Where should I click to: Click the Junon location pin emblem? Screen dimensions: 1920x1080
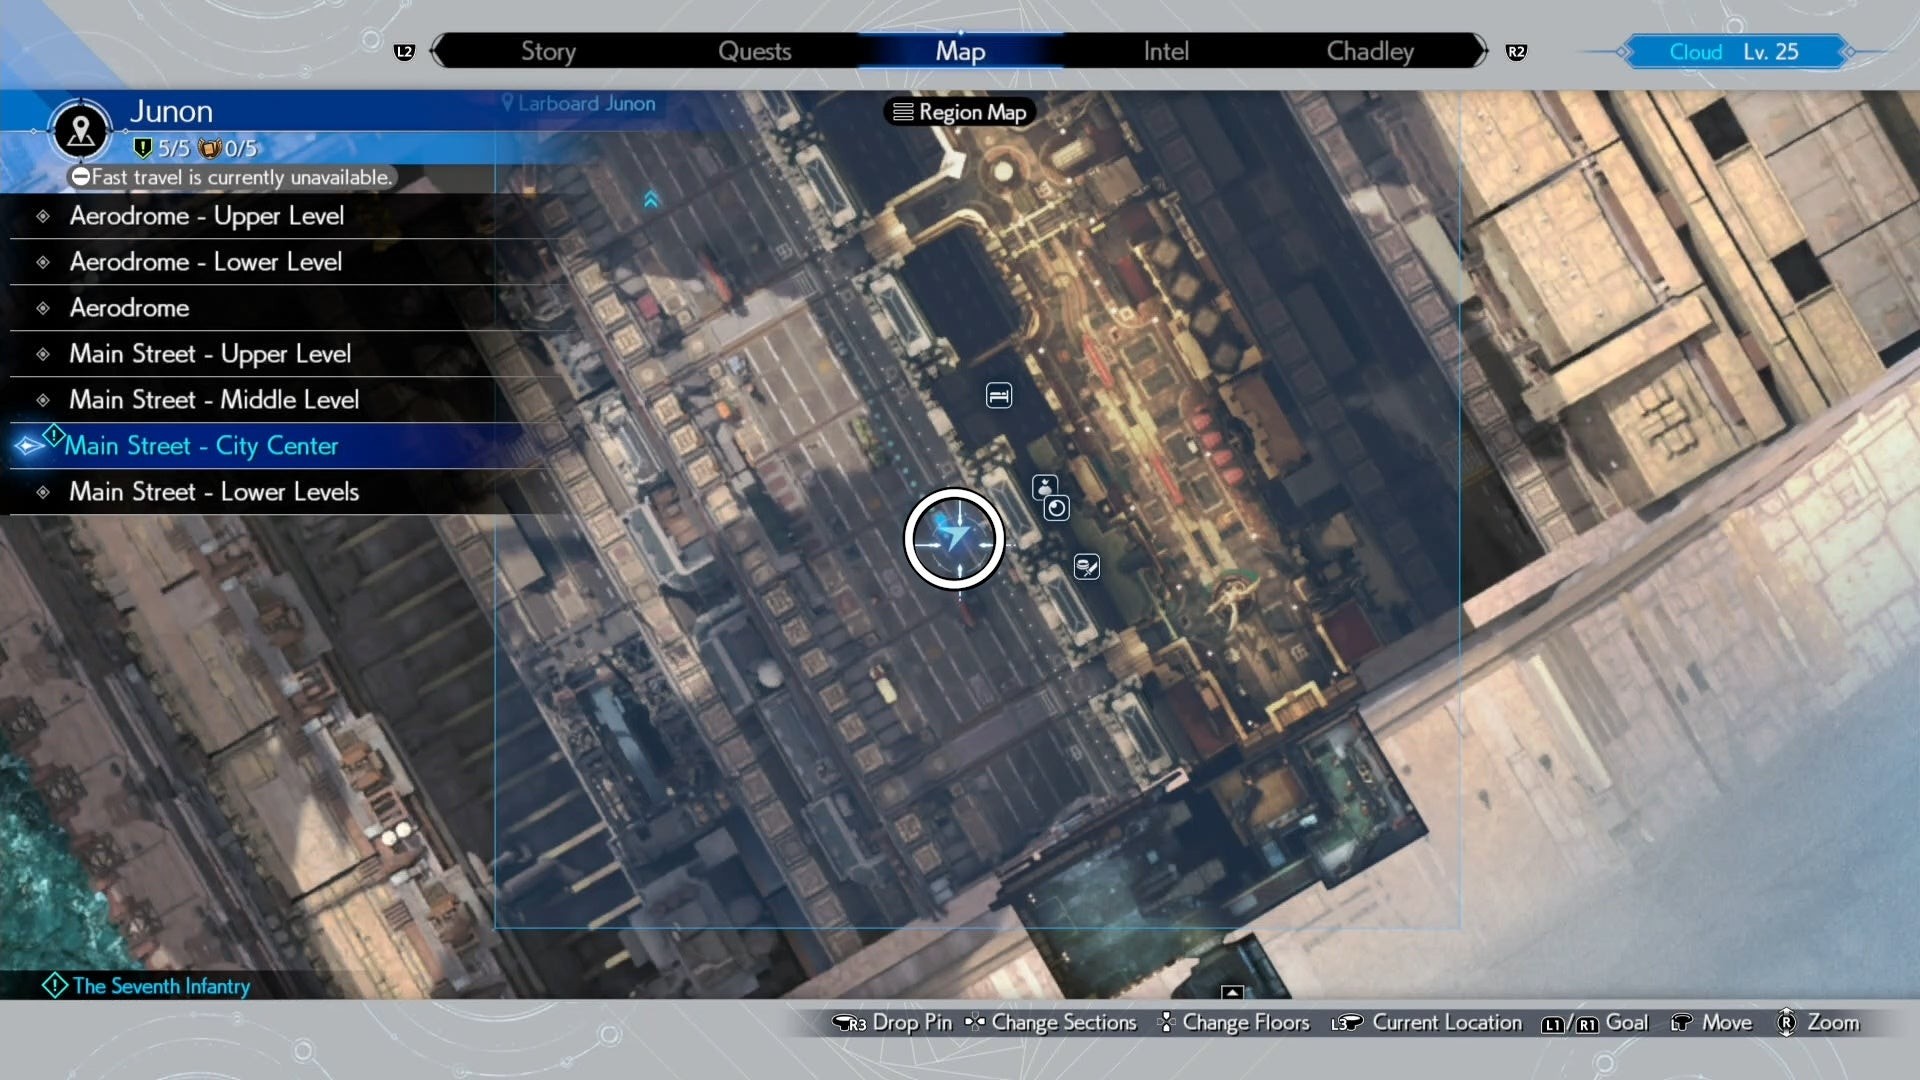[81, 130]
